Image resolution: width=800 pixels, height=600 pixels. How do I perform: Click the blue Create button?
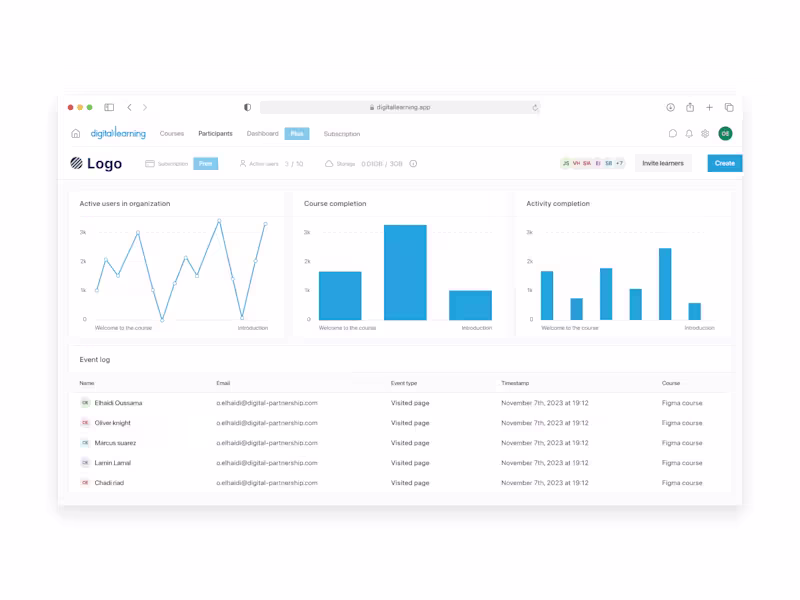tap(724, 163)
